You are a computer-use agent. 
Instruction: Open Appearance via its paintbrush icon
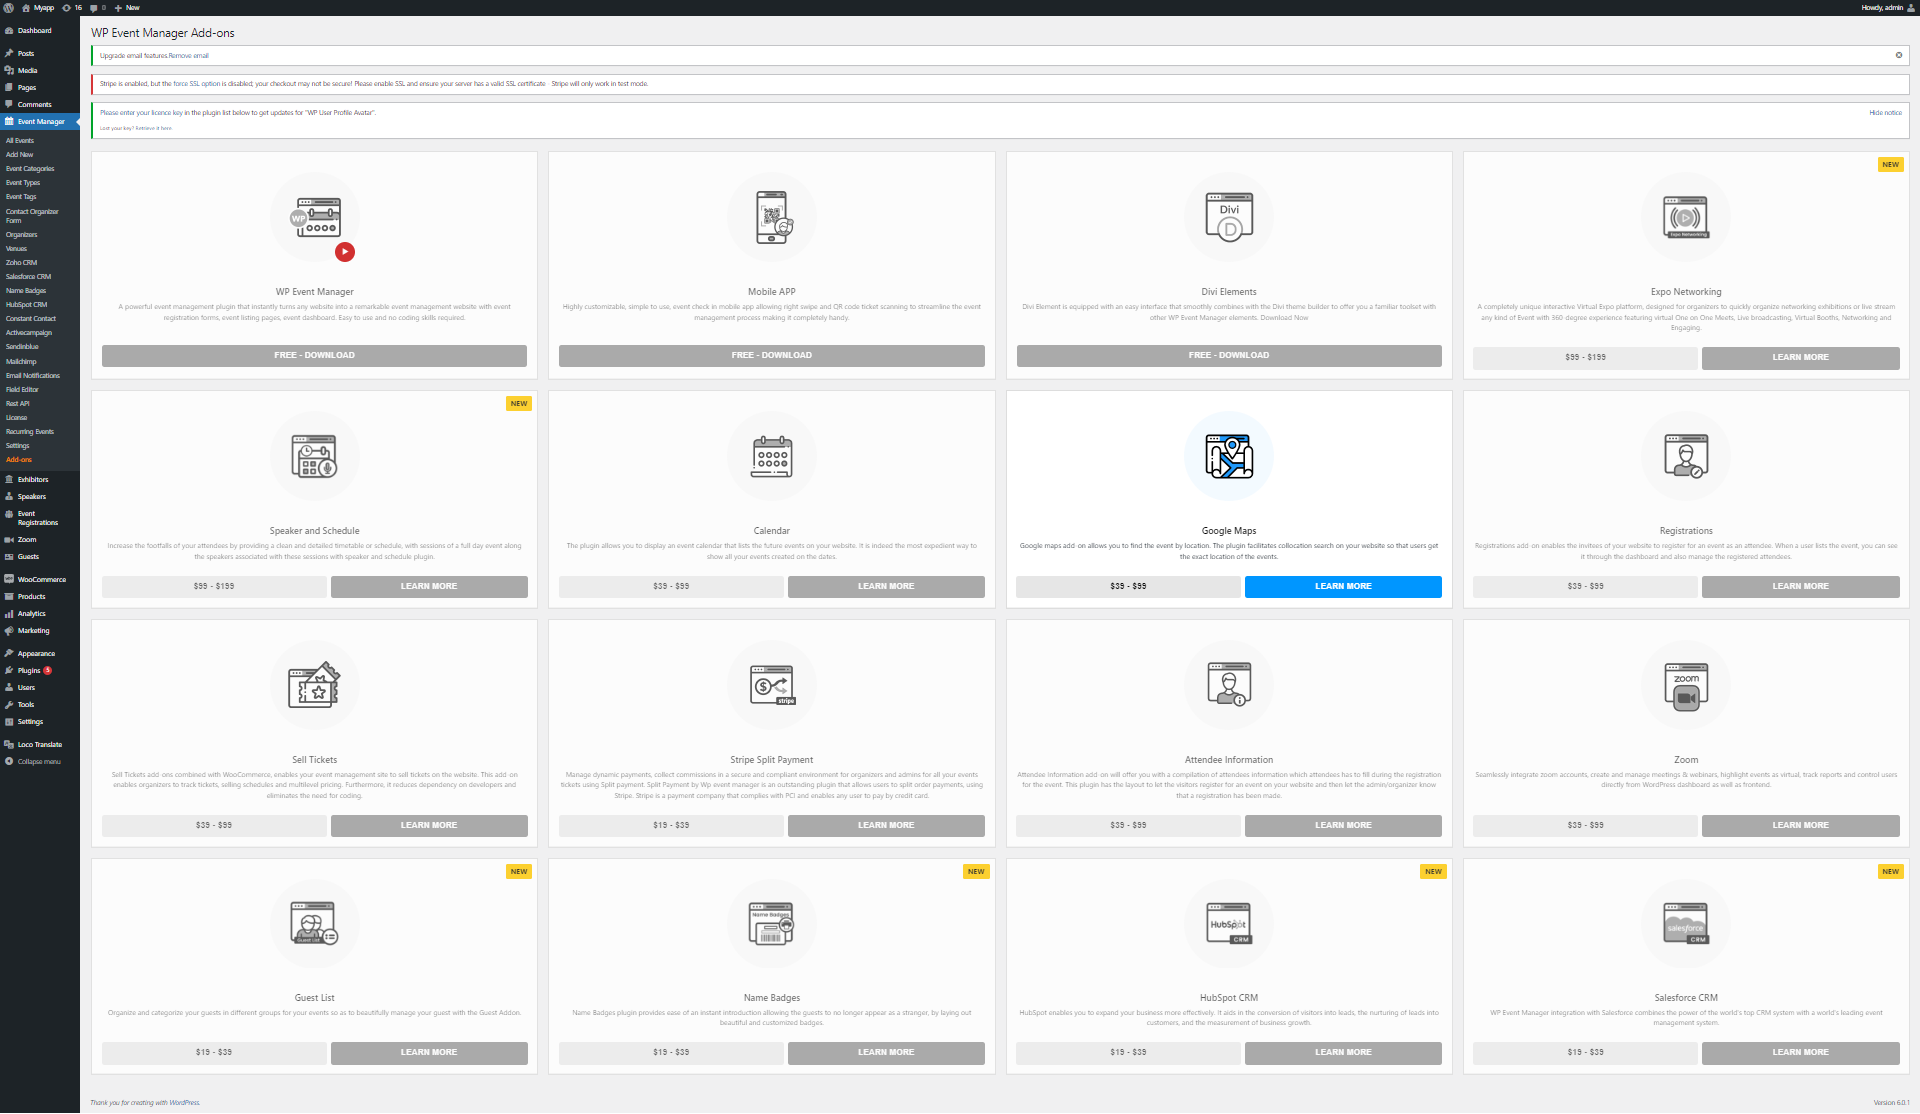[9, 652]
